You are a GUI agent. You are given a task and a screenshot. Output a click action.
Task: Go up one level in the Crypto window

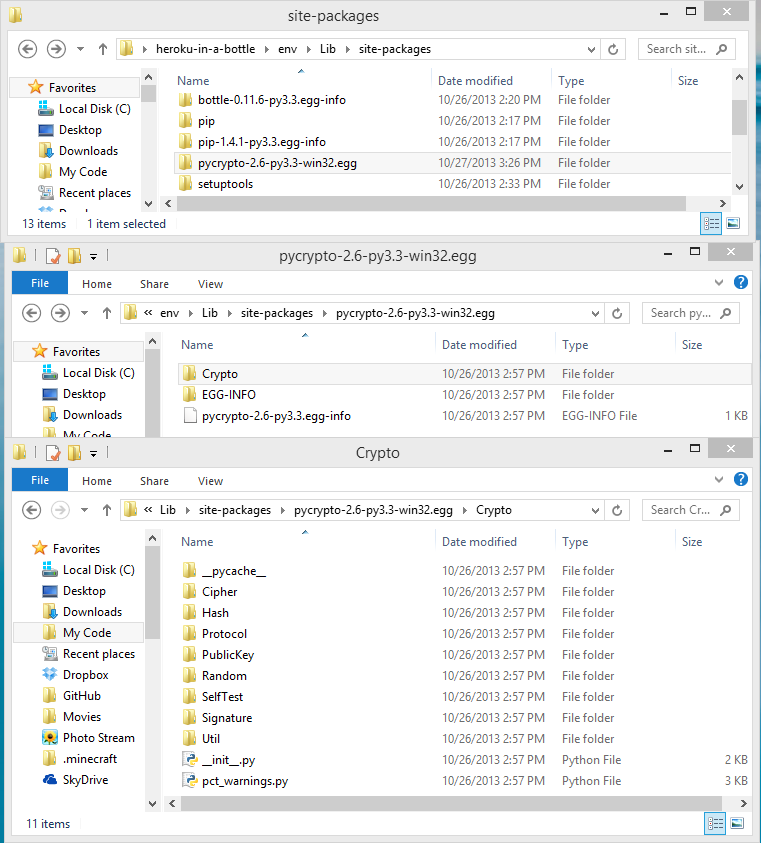point(106,510)
